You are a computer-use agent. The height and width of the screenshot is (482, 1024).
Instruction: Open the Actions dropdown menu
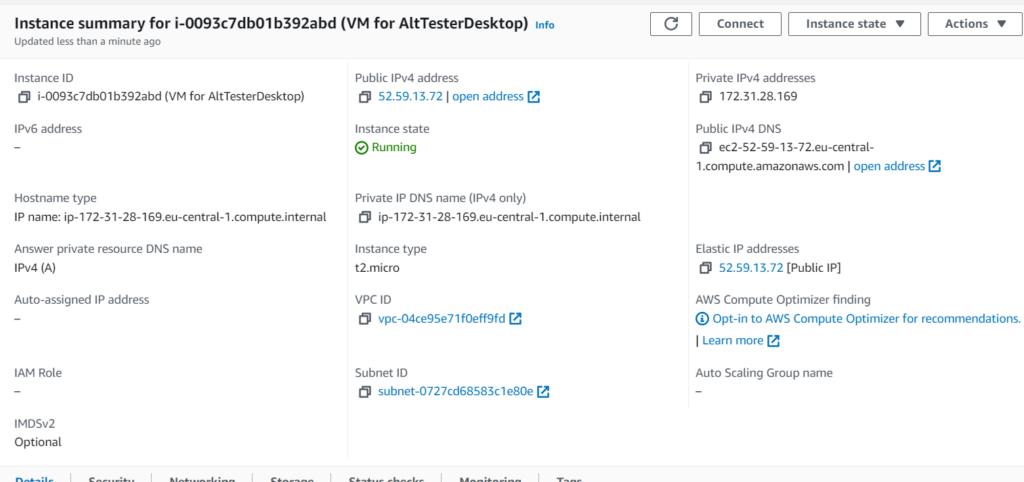976,24
